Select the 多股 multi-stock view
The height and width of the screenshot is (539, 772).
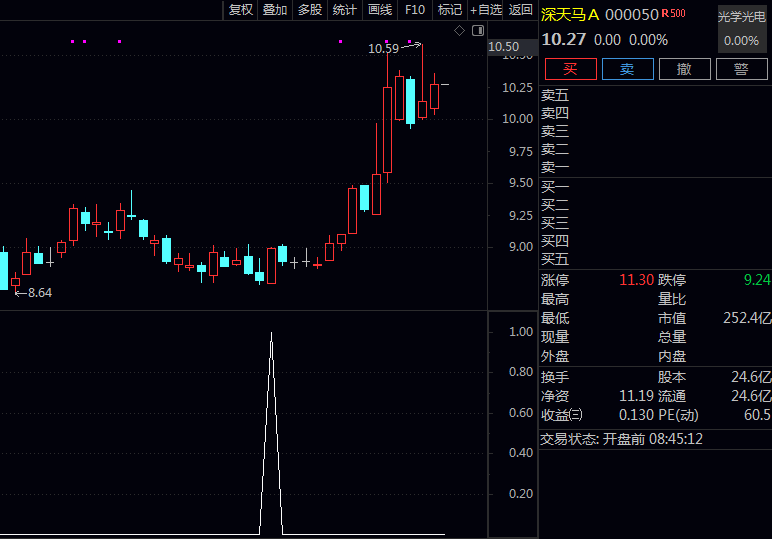click(310, 10)
